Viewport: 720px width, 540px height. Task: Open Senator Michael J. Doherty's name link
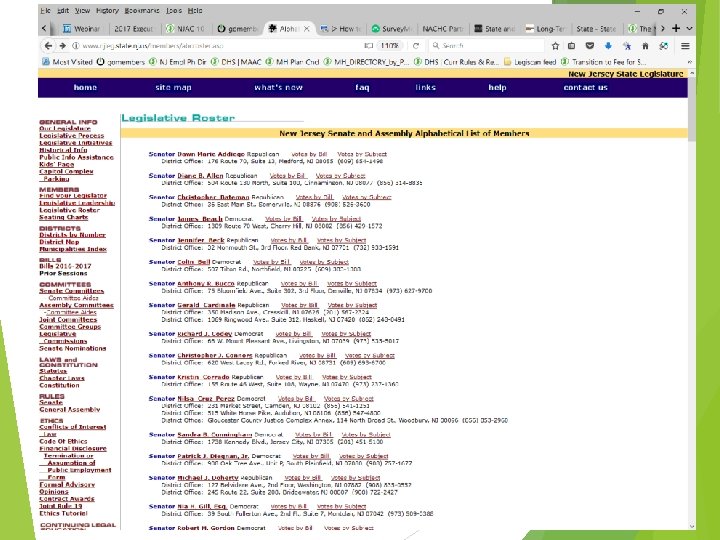coord(208,478)
